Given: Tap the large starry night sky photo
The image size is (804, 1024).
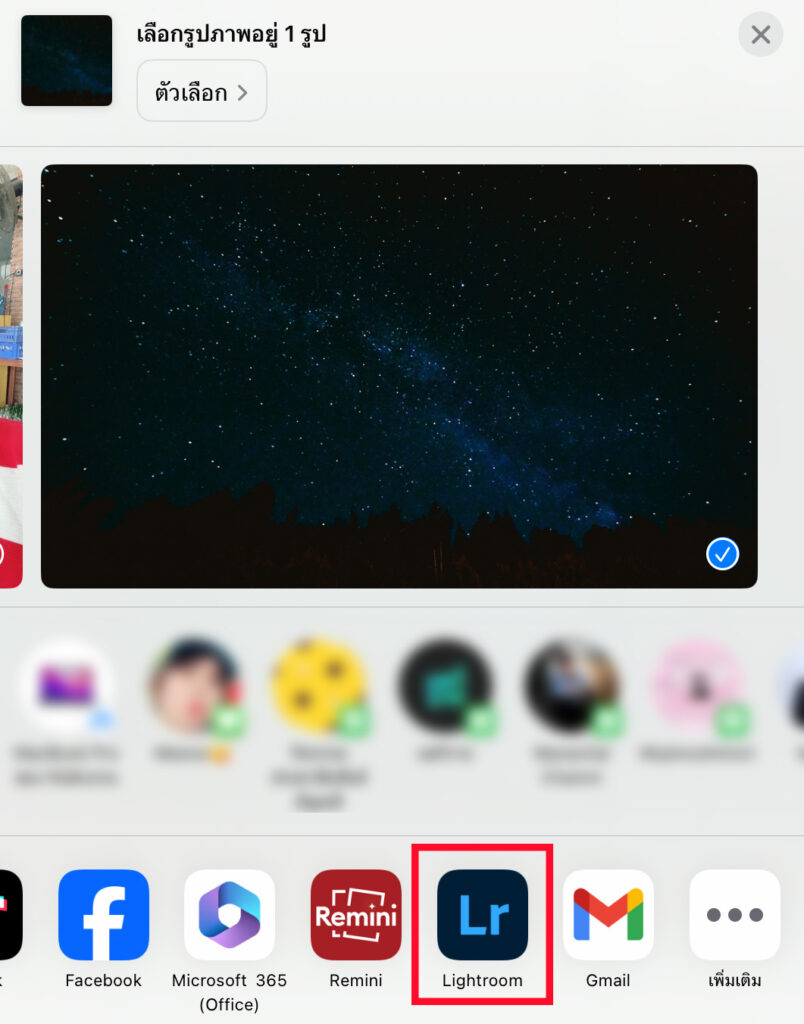Looking at the screenshot, I should pyautogui.click(x=398, y=375).
